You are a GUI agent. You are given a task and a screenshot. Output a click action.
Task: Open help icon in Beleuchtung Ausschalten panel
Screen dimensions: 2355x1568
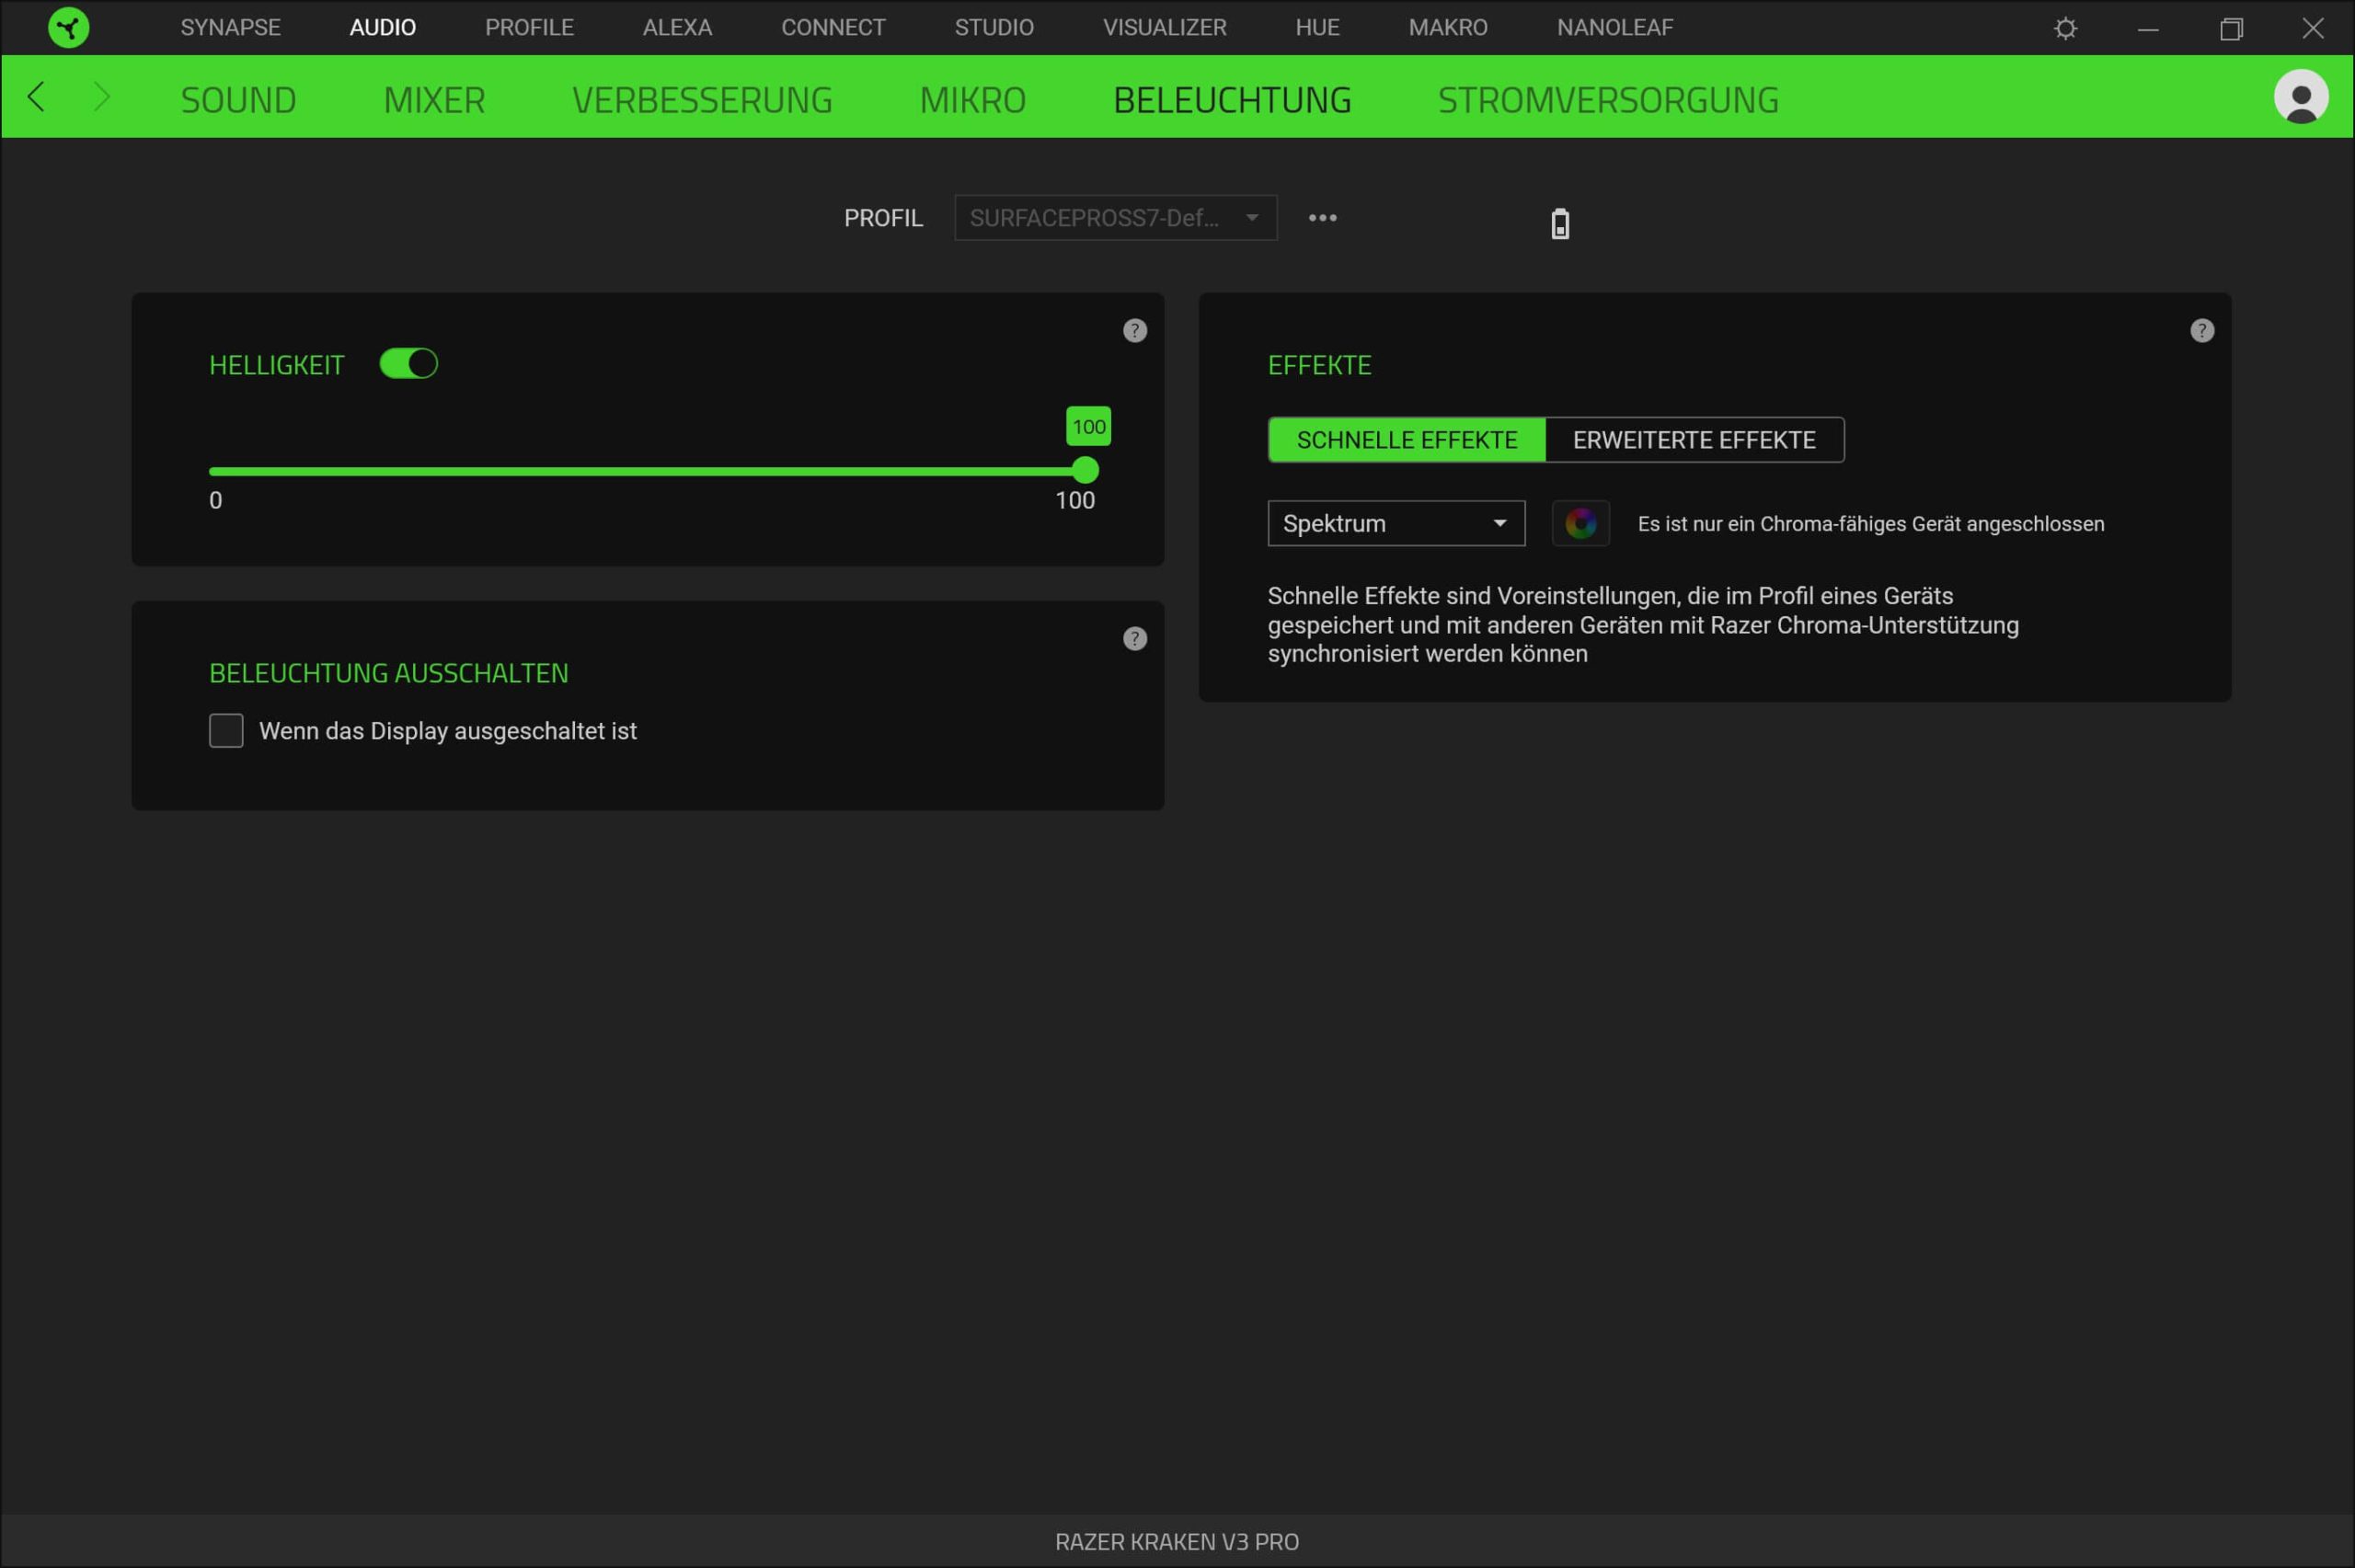click(x=1134, y=639)
